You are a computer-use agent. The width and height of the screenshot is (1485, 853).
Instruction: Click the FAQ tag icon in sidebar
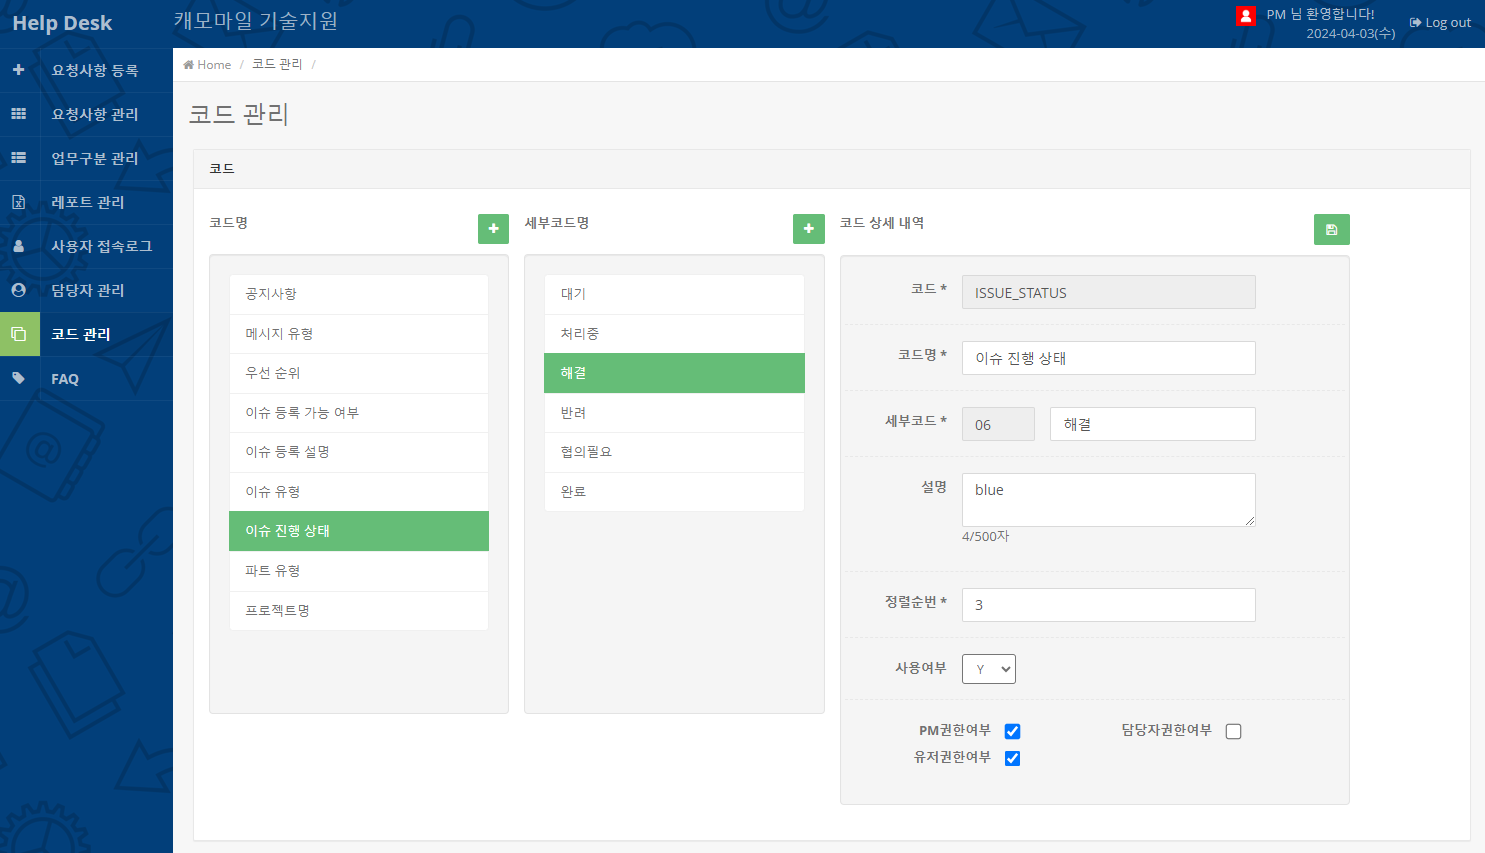[x=18, y=379]
